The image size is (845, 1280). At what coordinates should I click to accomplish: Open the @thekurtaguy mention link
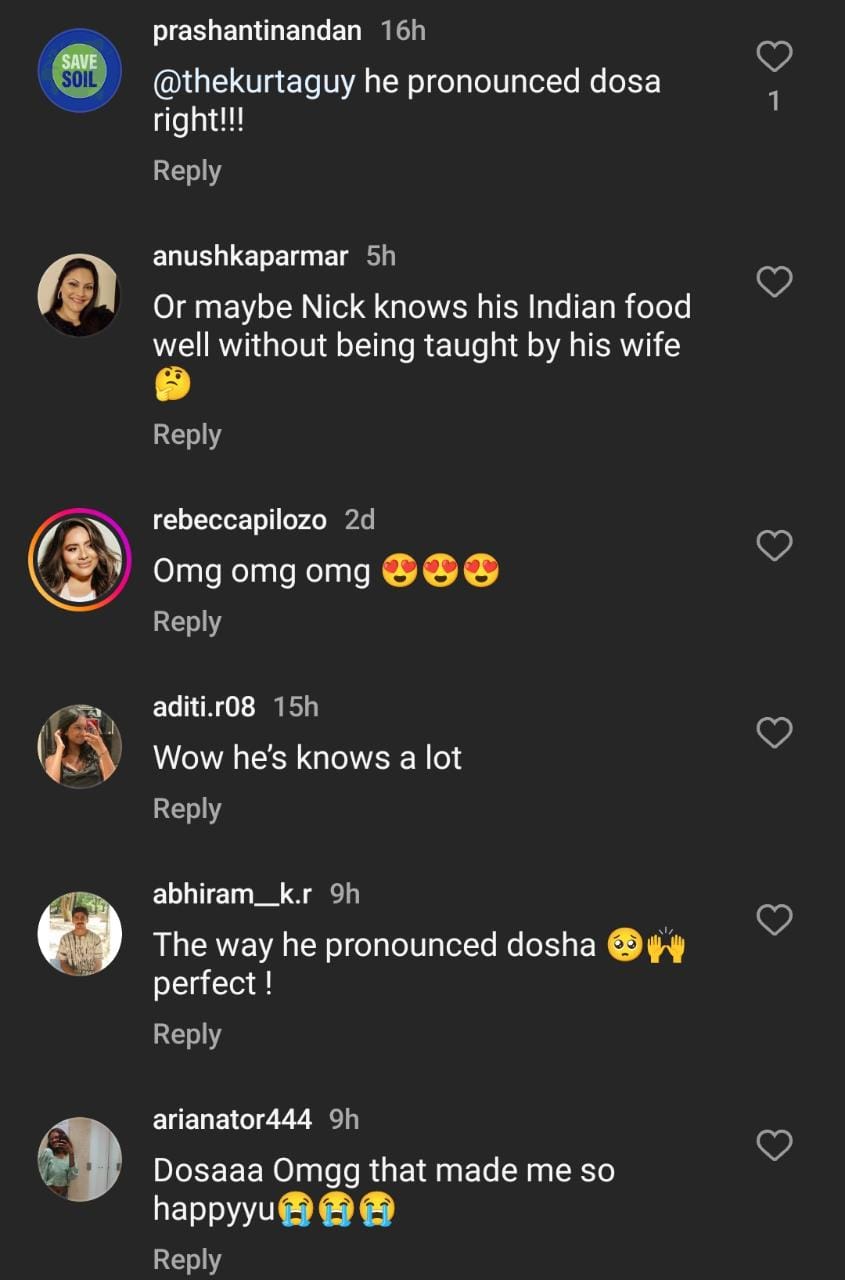pos(254,82)
